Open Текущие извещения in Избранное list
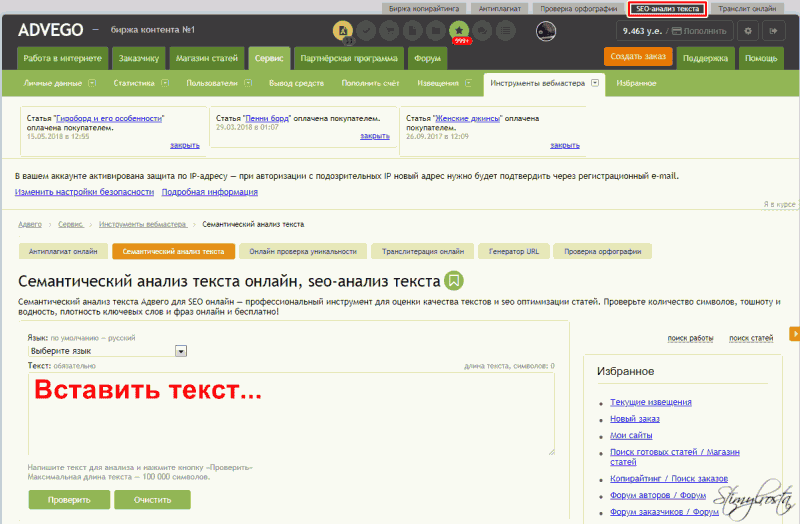Screen dimensions: 800x524 pyautogui.click(x=651, y=402)
